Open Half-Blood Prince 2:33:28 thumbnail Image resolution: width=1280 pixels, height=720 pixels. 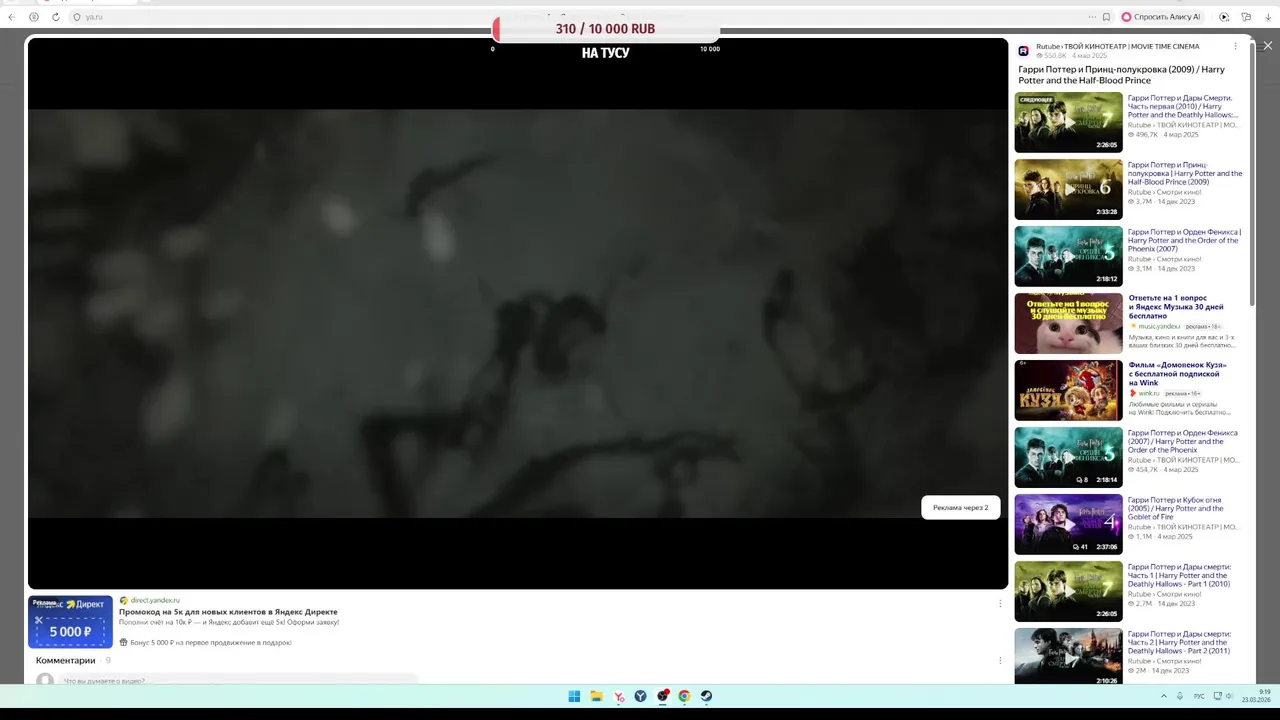click(1068, 189)
